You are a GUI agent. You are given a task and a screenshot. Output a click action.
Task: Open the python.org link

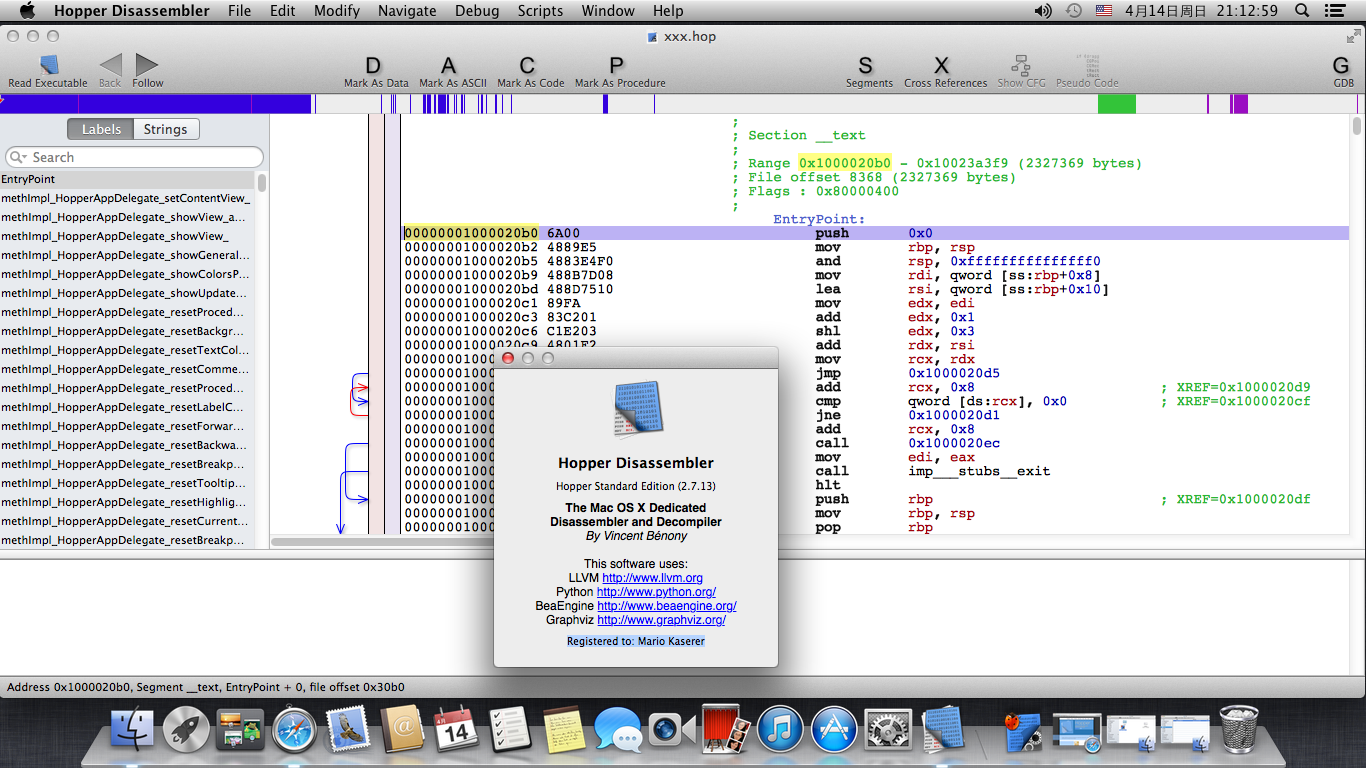[656, 592]
